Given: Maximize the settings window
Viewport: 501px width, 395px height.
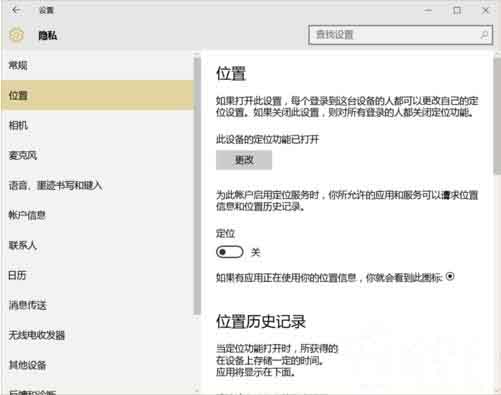Looking at the screenshot, I should click(457, 11).
